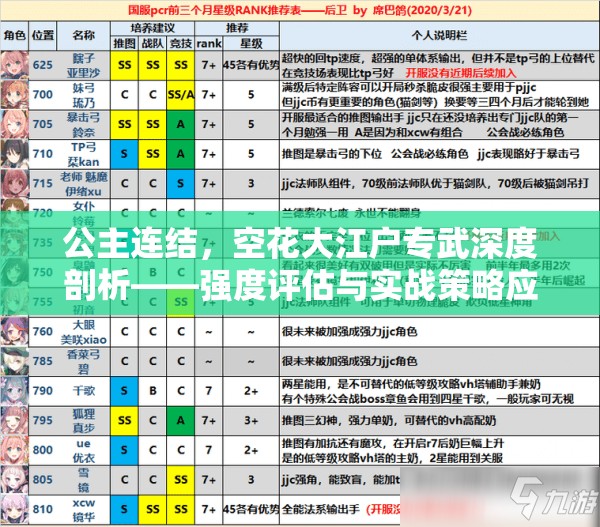
Task: Click the avatar in row 700
Action: [15, 95]
